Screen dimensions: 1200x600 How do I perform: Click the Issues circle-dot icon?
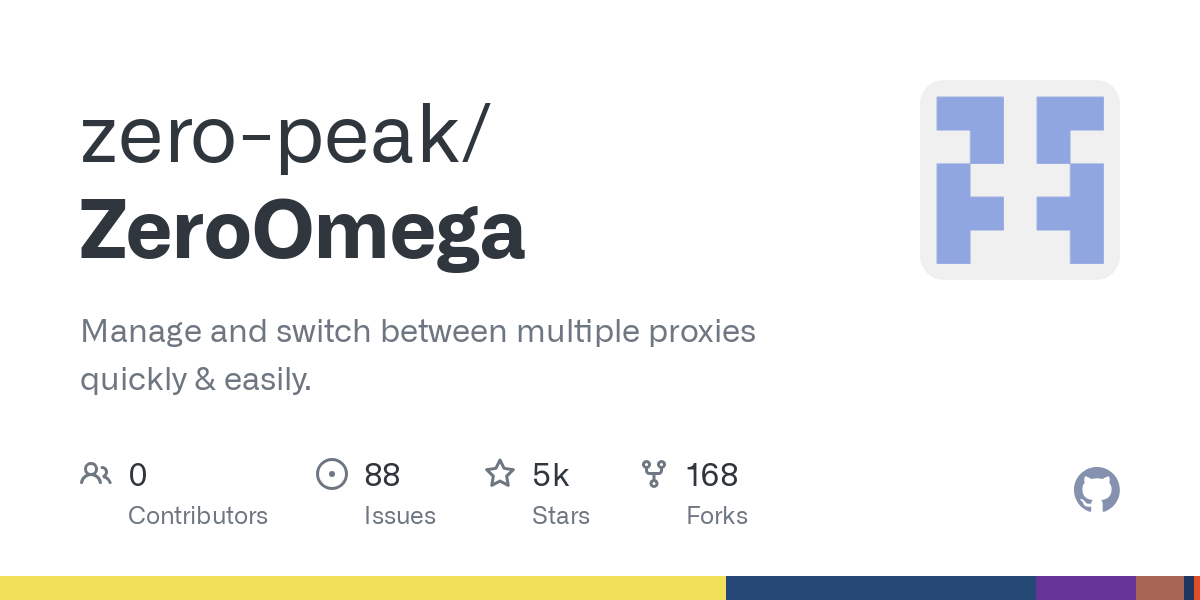(x=331, y=473)
